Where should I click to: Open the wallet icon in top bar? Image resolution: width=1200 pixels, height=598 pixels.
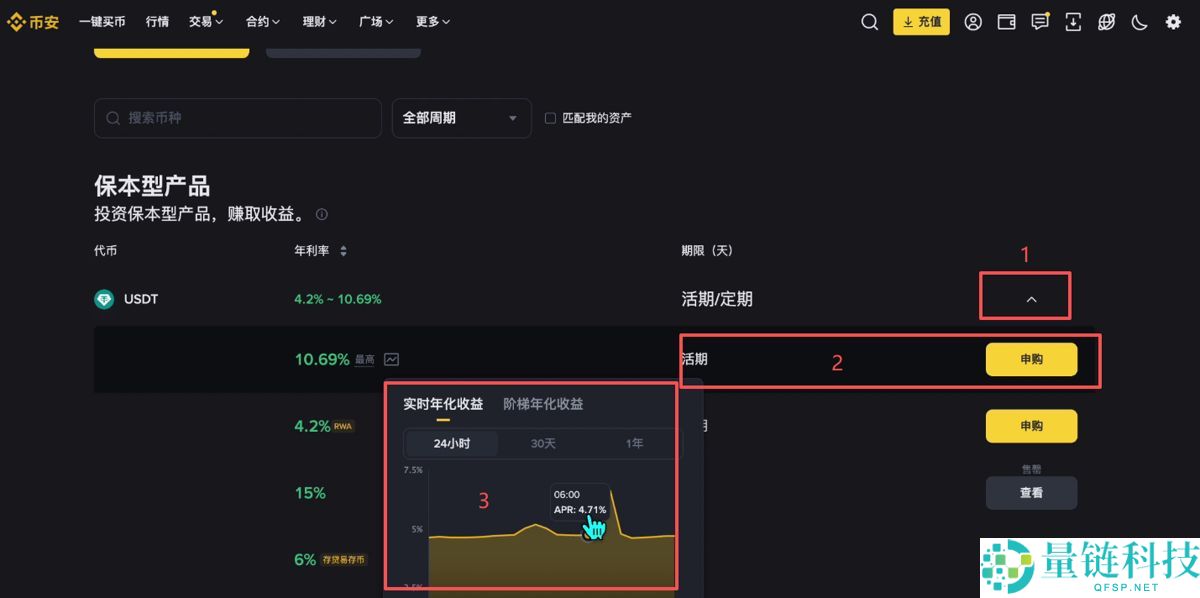[x=1006, y=21]
